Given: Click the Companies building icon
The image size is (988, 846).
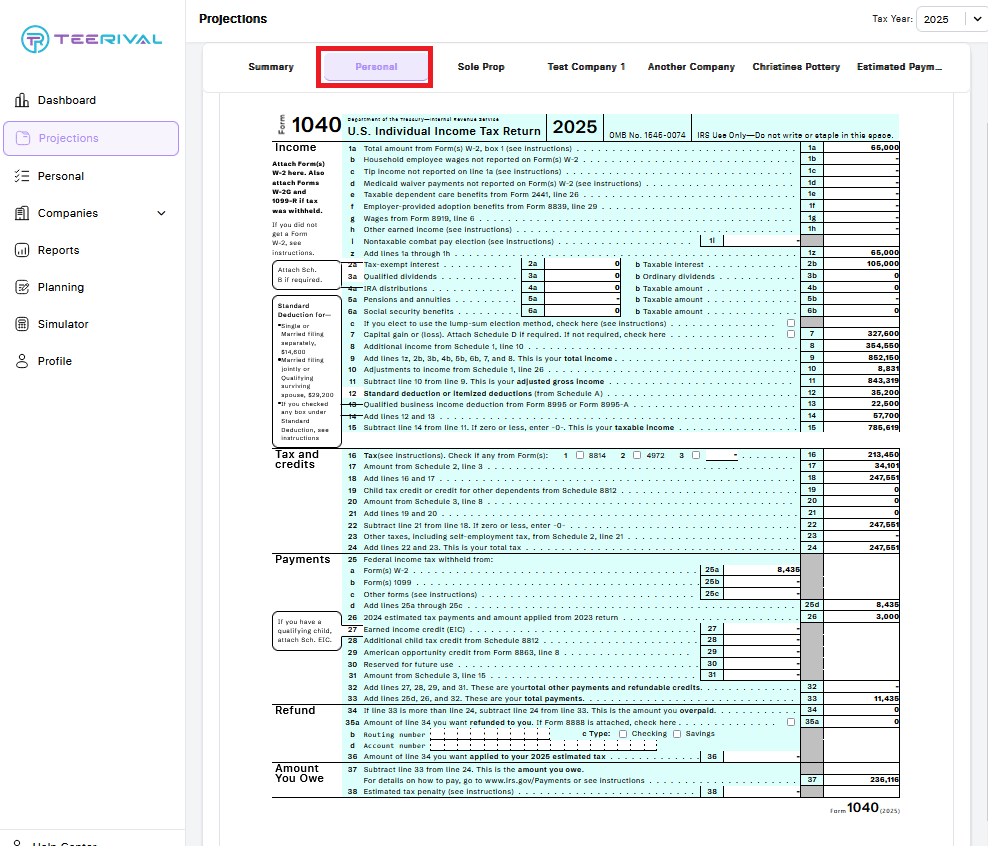Looking at the screenshot, I should 22,213.
